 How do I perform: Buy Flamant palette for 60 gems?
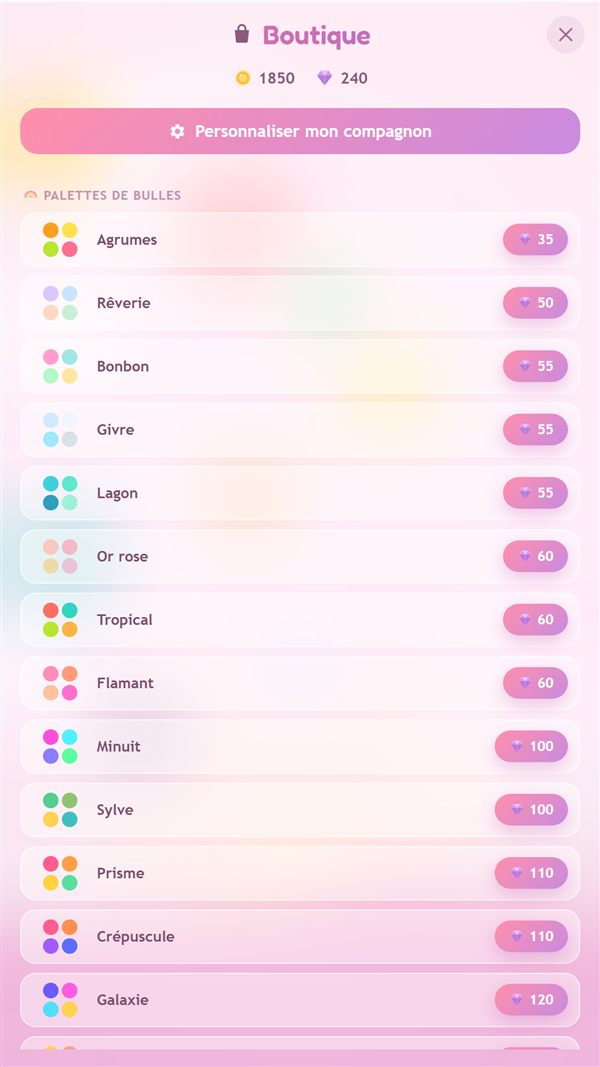[x=535, y=683]
